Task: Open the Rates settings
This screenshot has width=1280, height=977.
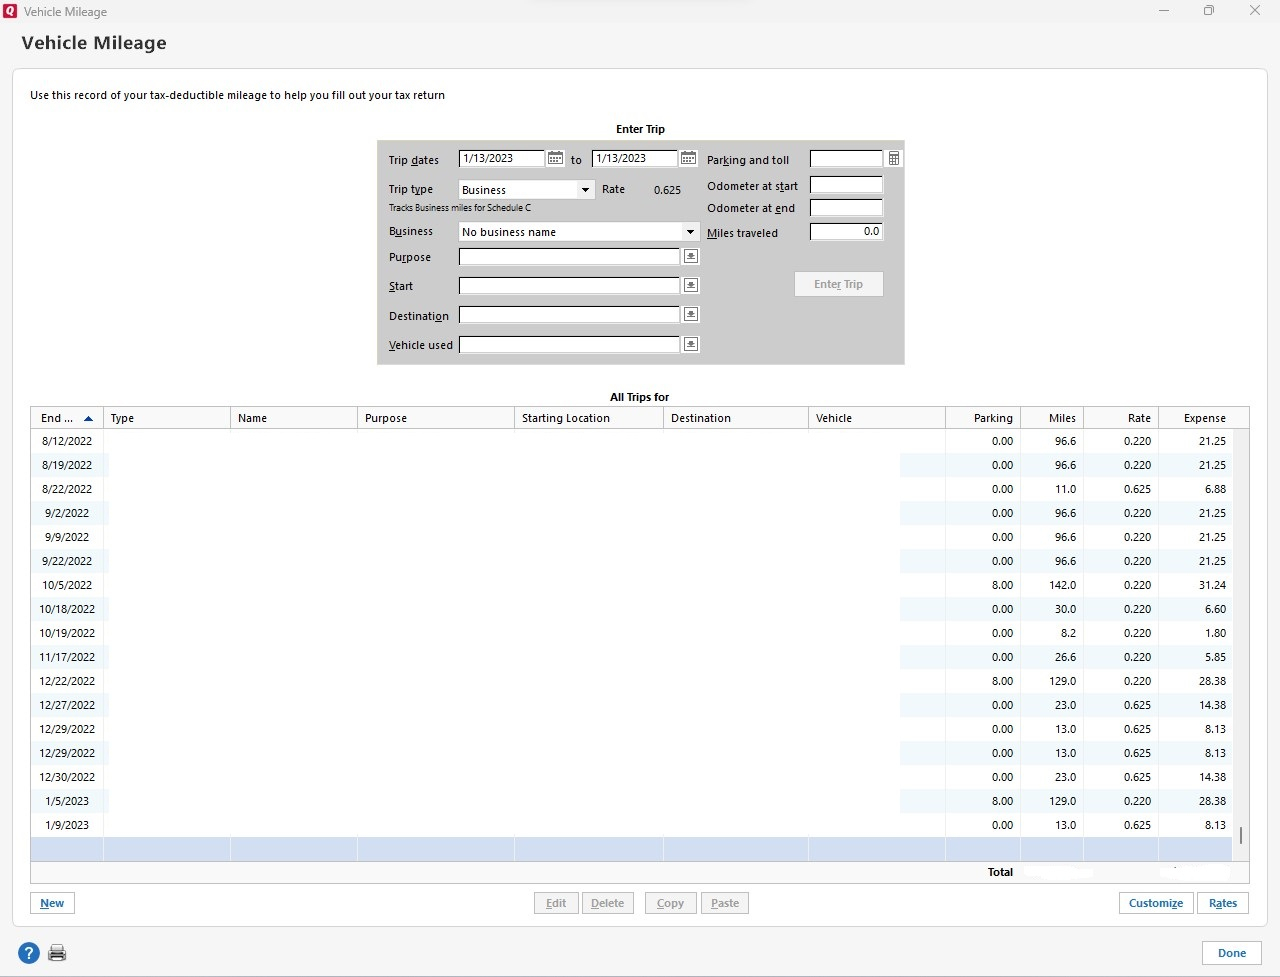Action: 1223,902
